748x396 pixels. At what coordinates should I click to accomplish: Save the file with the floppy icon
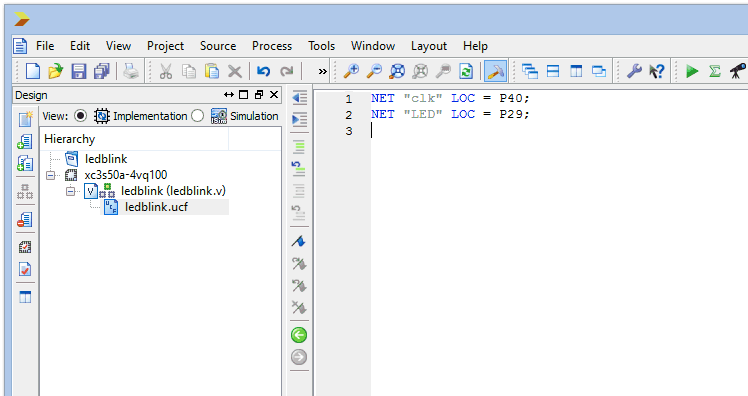coord(79,71)
